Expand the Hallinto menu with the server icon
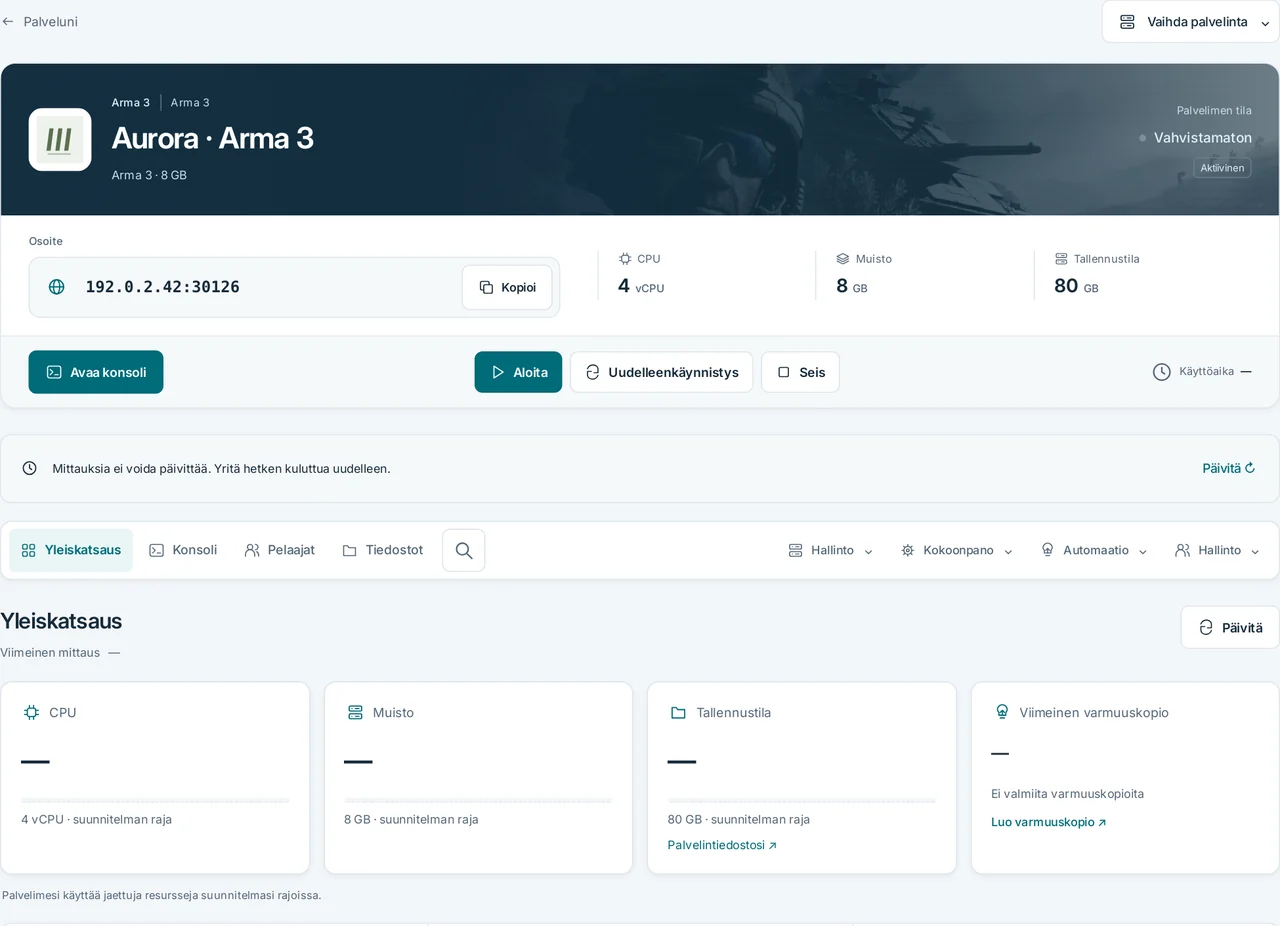This screenshot has width=1280, height=926. click(x=831, y=550)
